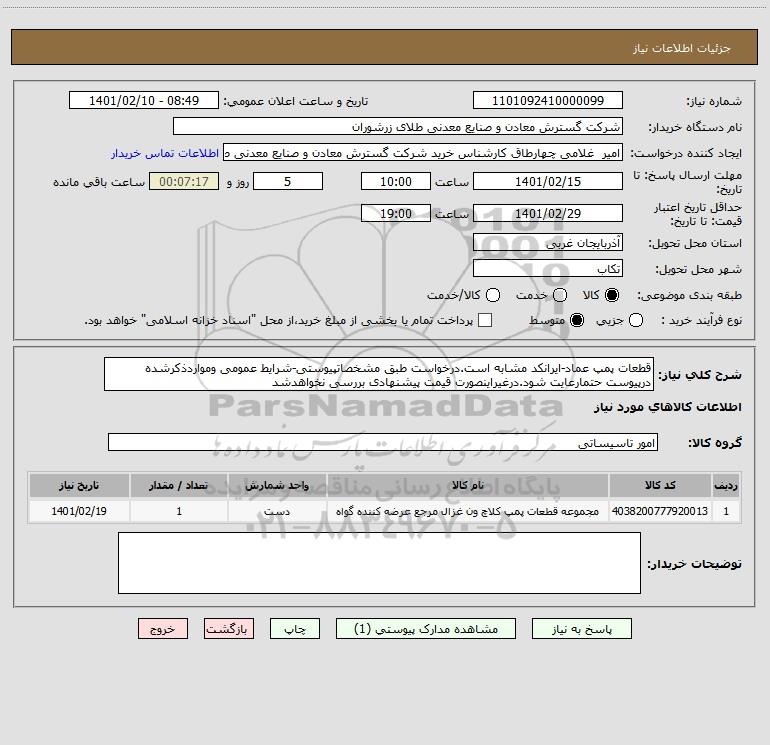Click the خروج exit button
770x745 pixels.
pos(163,629)
